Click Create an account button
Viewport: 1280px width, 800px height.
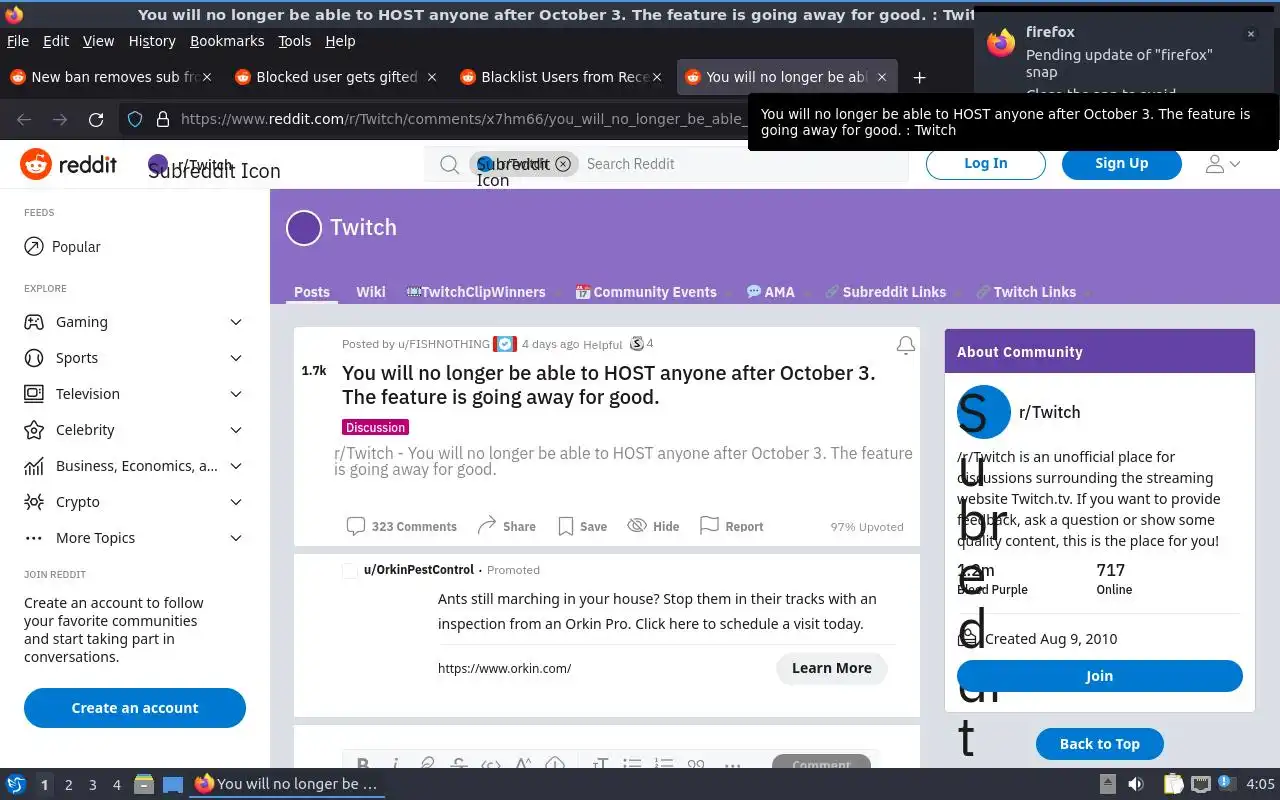135,708
